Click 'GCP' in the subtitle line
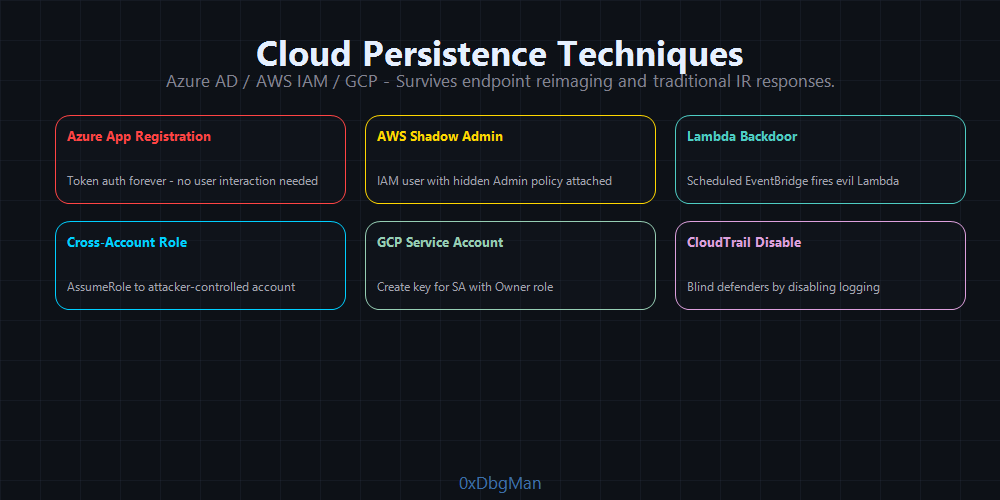Viewport: 1000px width, 500px height. click(362, 82)
